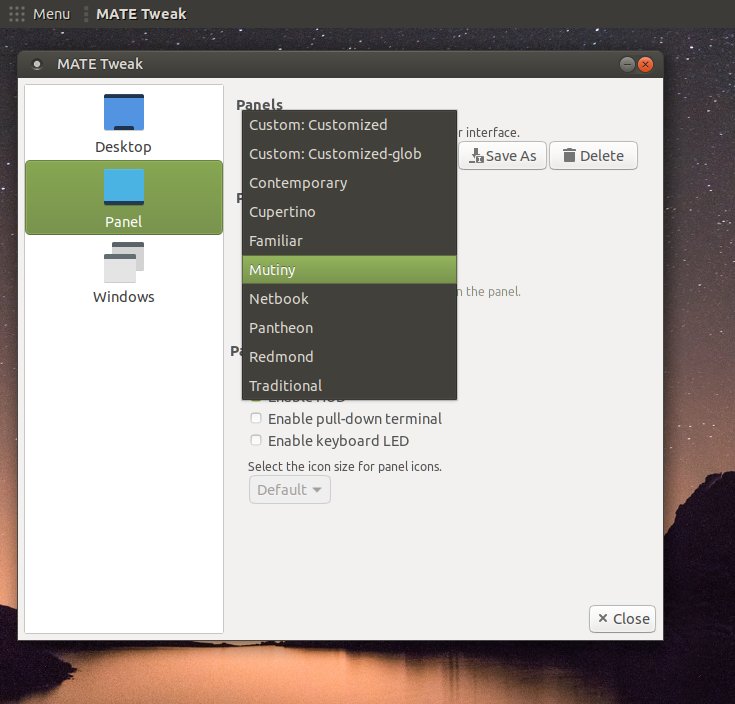Switch to the Pantheon layout
Screen dimensions: 735x704
point(349,328)
